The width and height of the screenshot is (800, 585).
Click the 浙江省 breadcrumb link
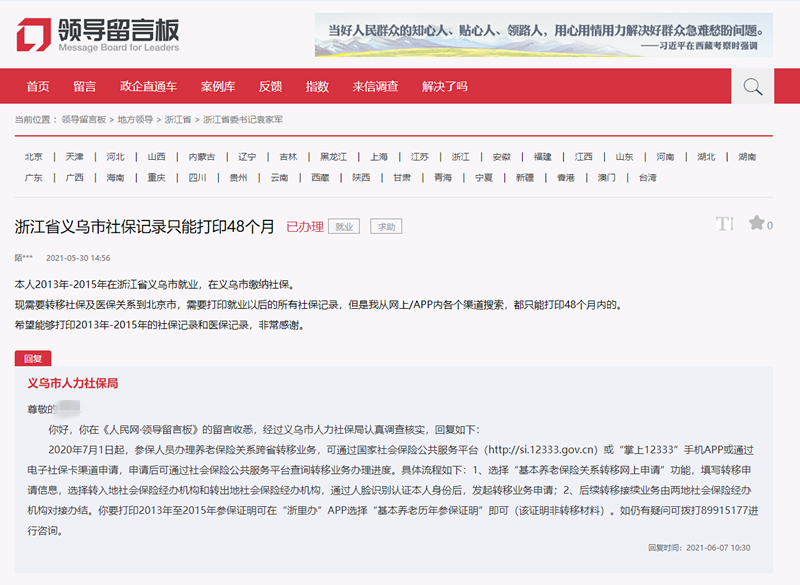(x=178, y=119)
